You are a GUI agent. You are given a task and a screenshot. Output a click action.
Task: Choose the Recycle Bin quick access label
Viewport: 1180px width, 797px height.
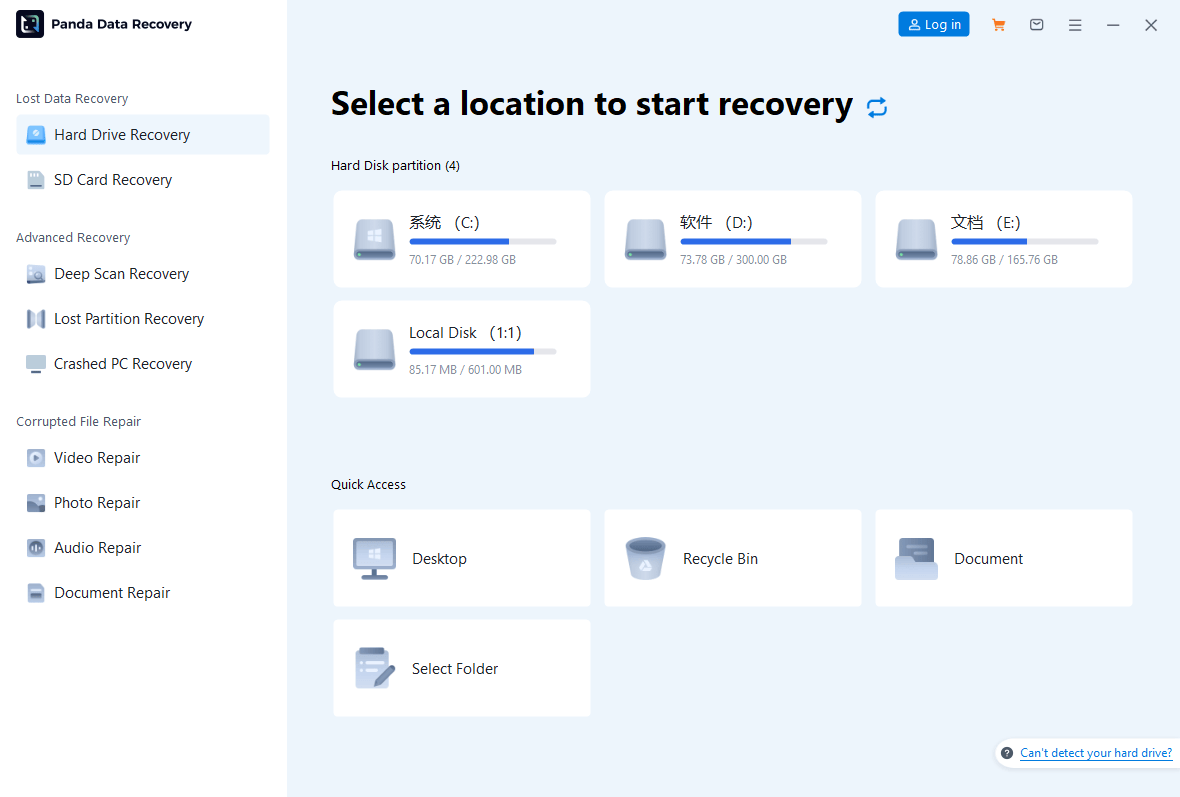(720, 558)
